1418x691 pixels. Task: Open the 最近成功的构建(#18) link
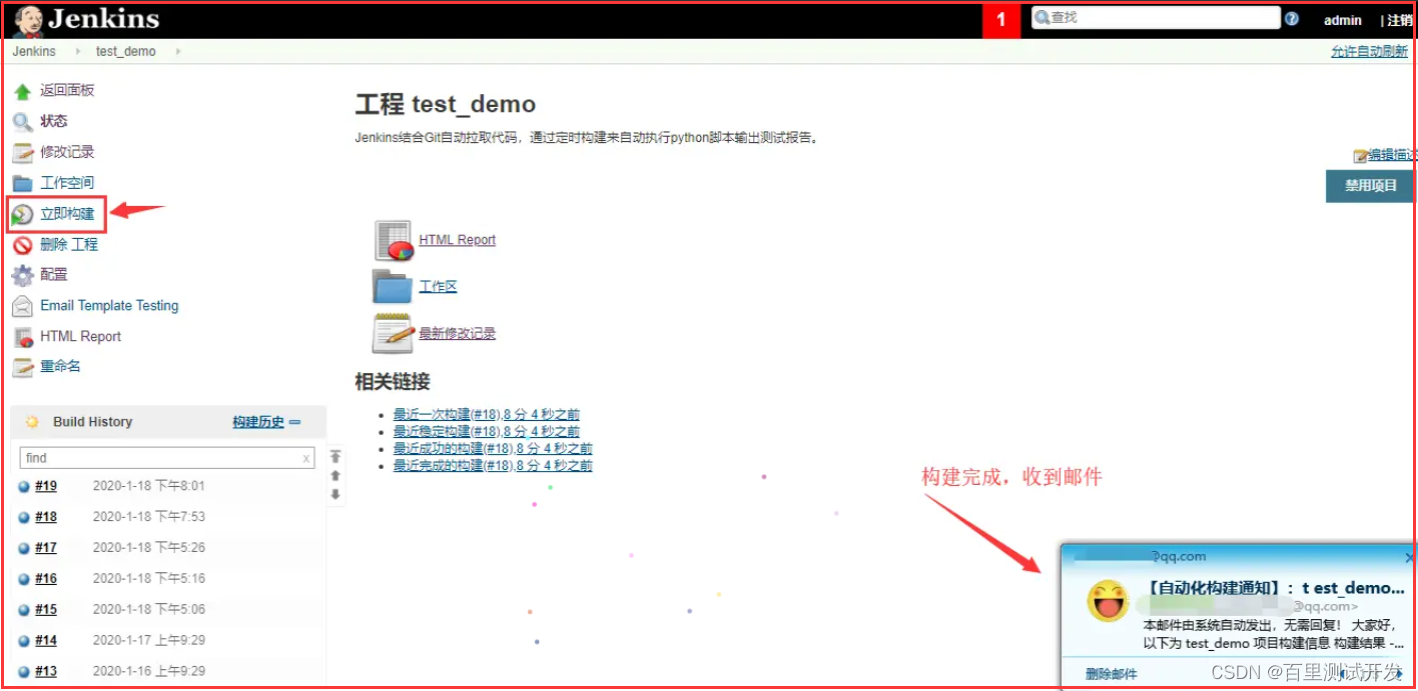pyautogui.click(x=493, y=448)
